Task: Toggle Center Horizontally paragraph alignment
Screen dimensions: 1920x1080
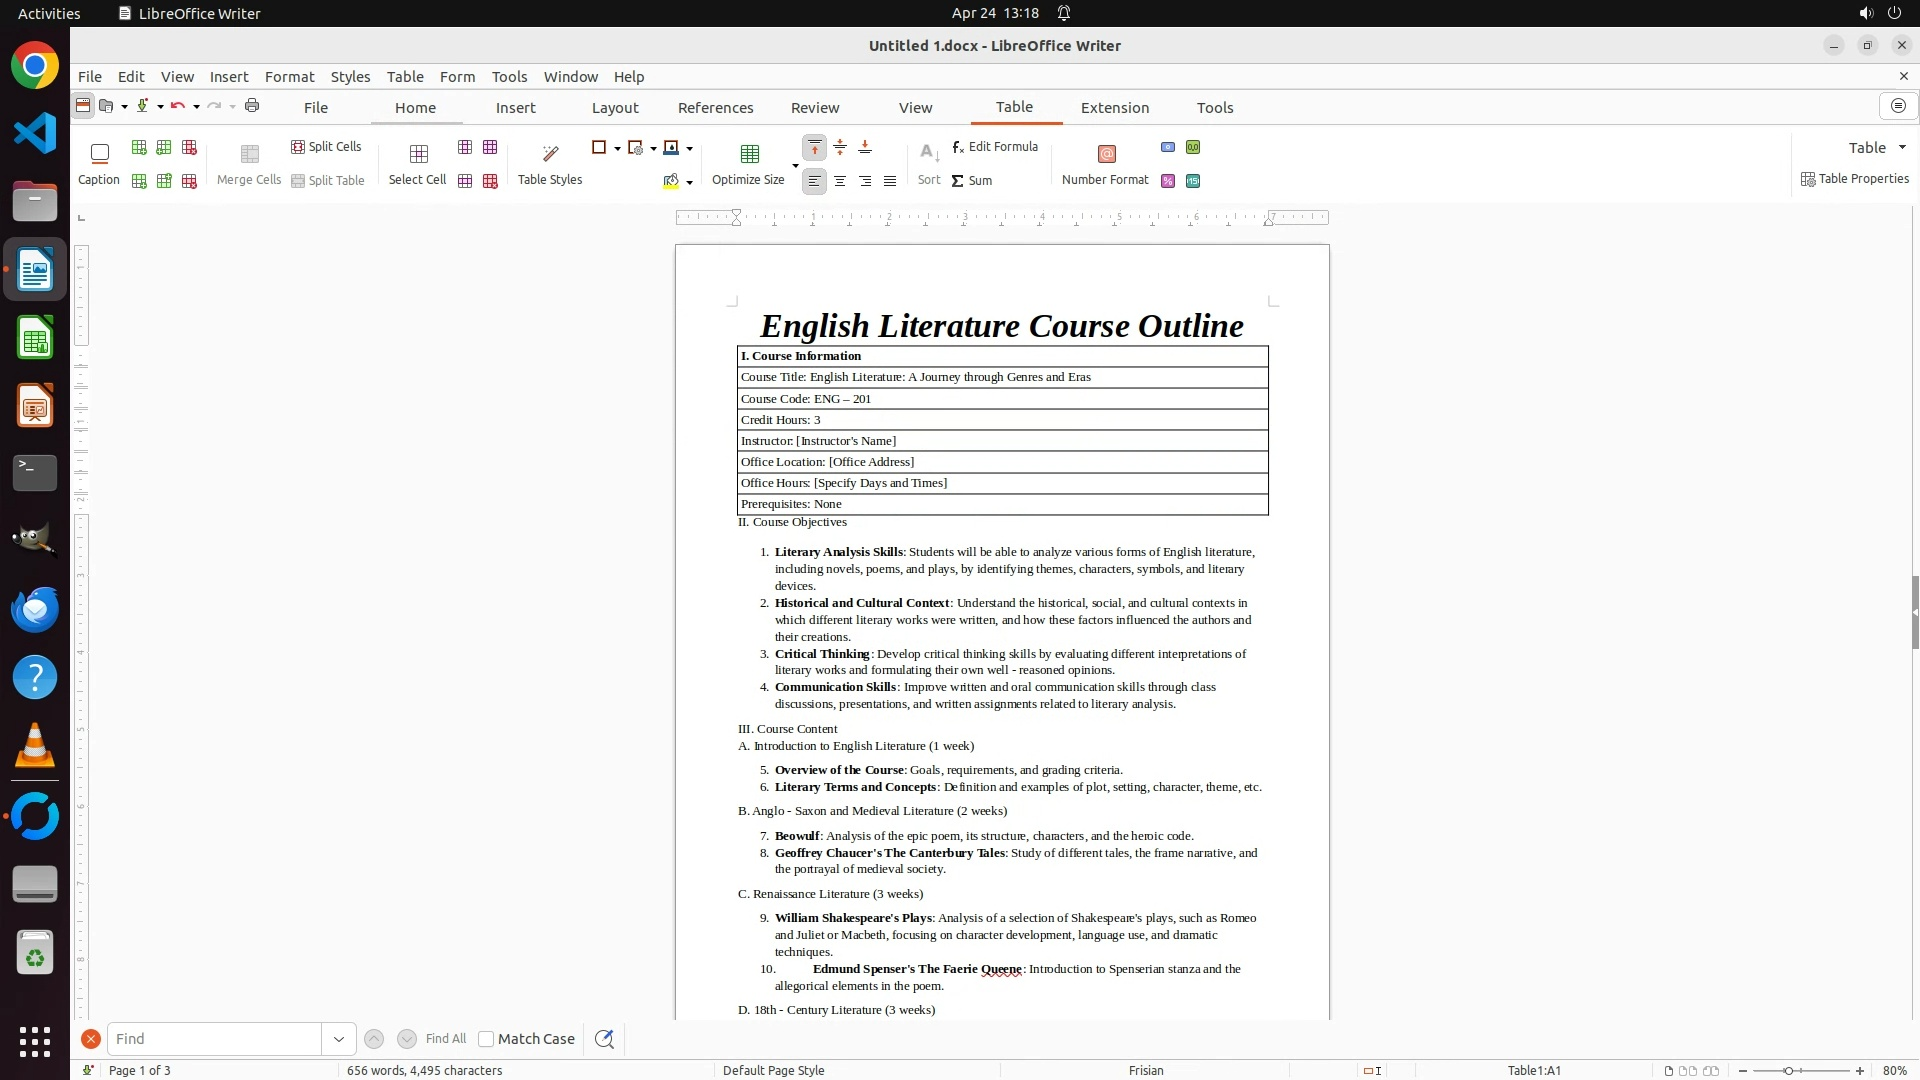Action: (x=840, y=181)
